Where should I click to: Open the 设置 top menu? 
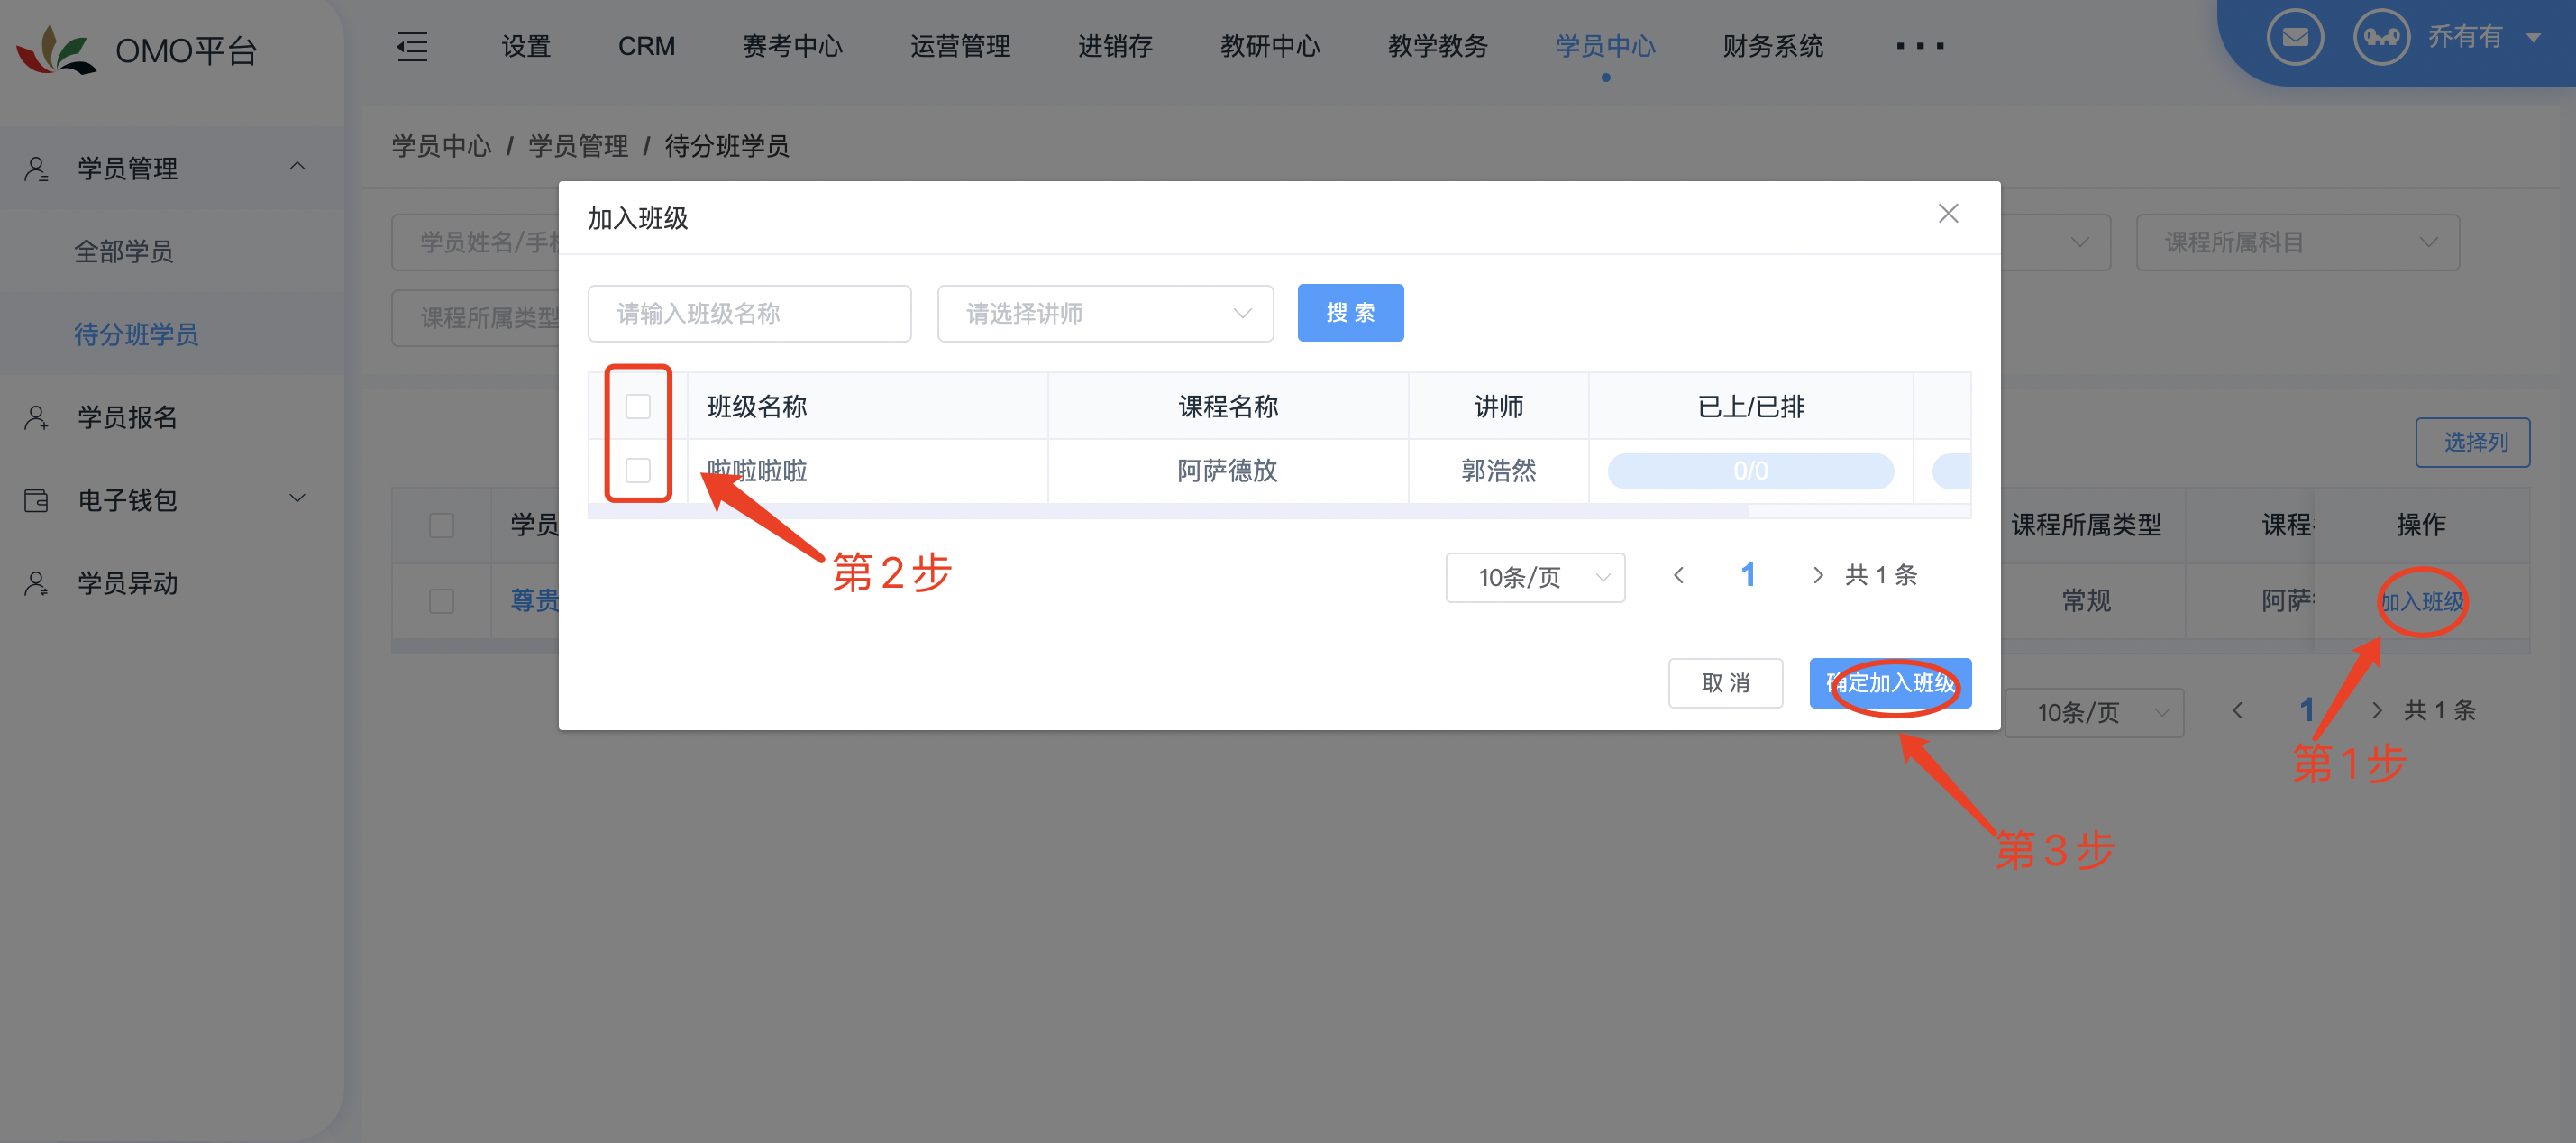526,46
